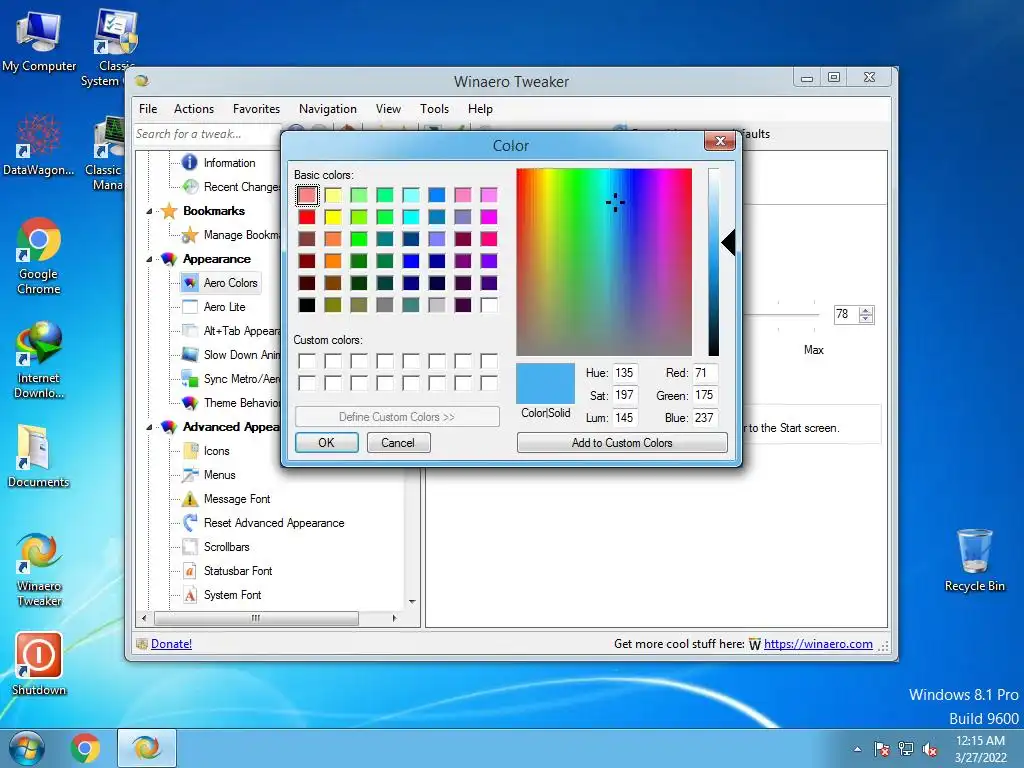
Task: Select Reset Advanced Appearance item
Action: [x=274, y=523]
